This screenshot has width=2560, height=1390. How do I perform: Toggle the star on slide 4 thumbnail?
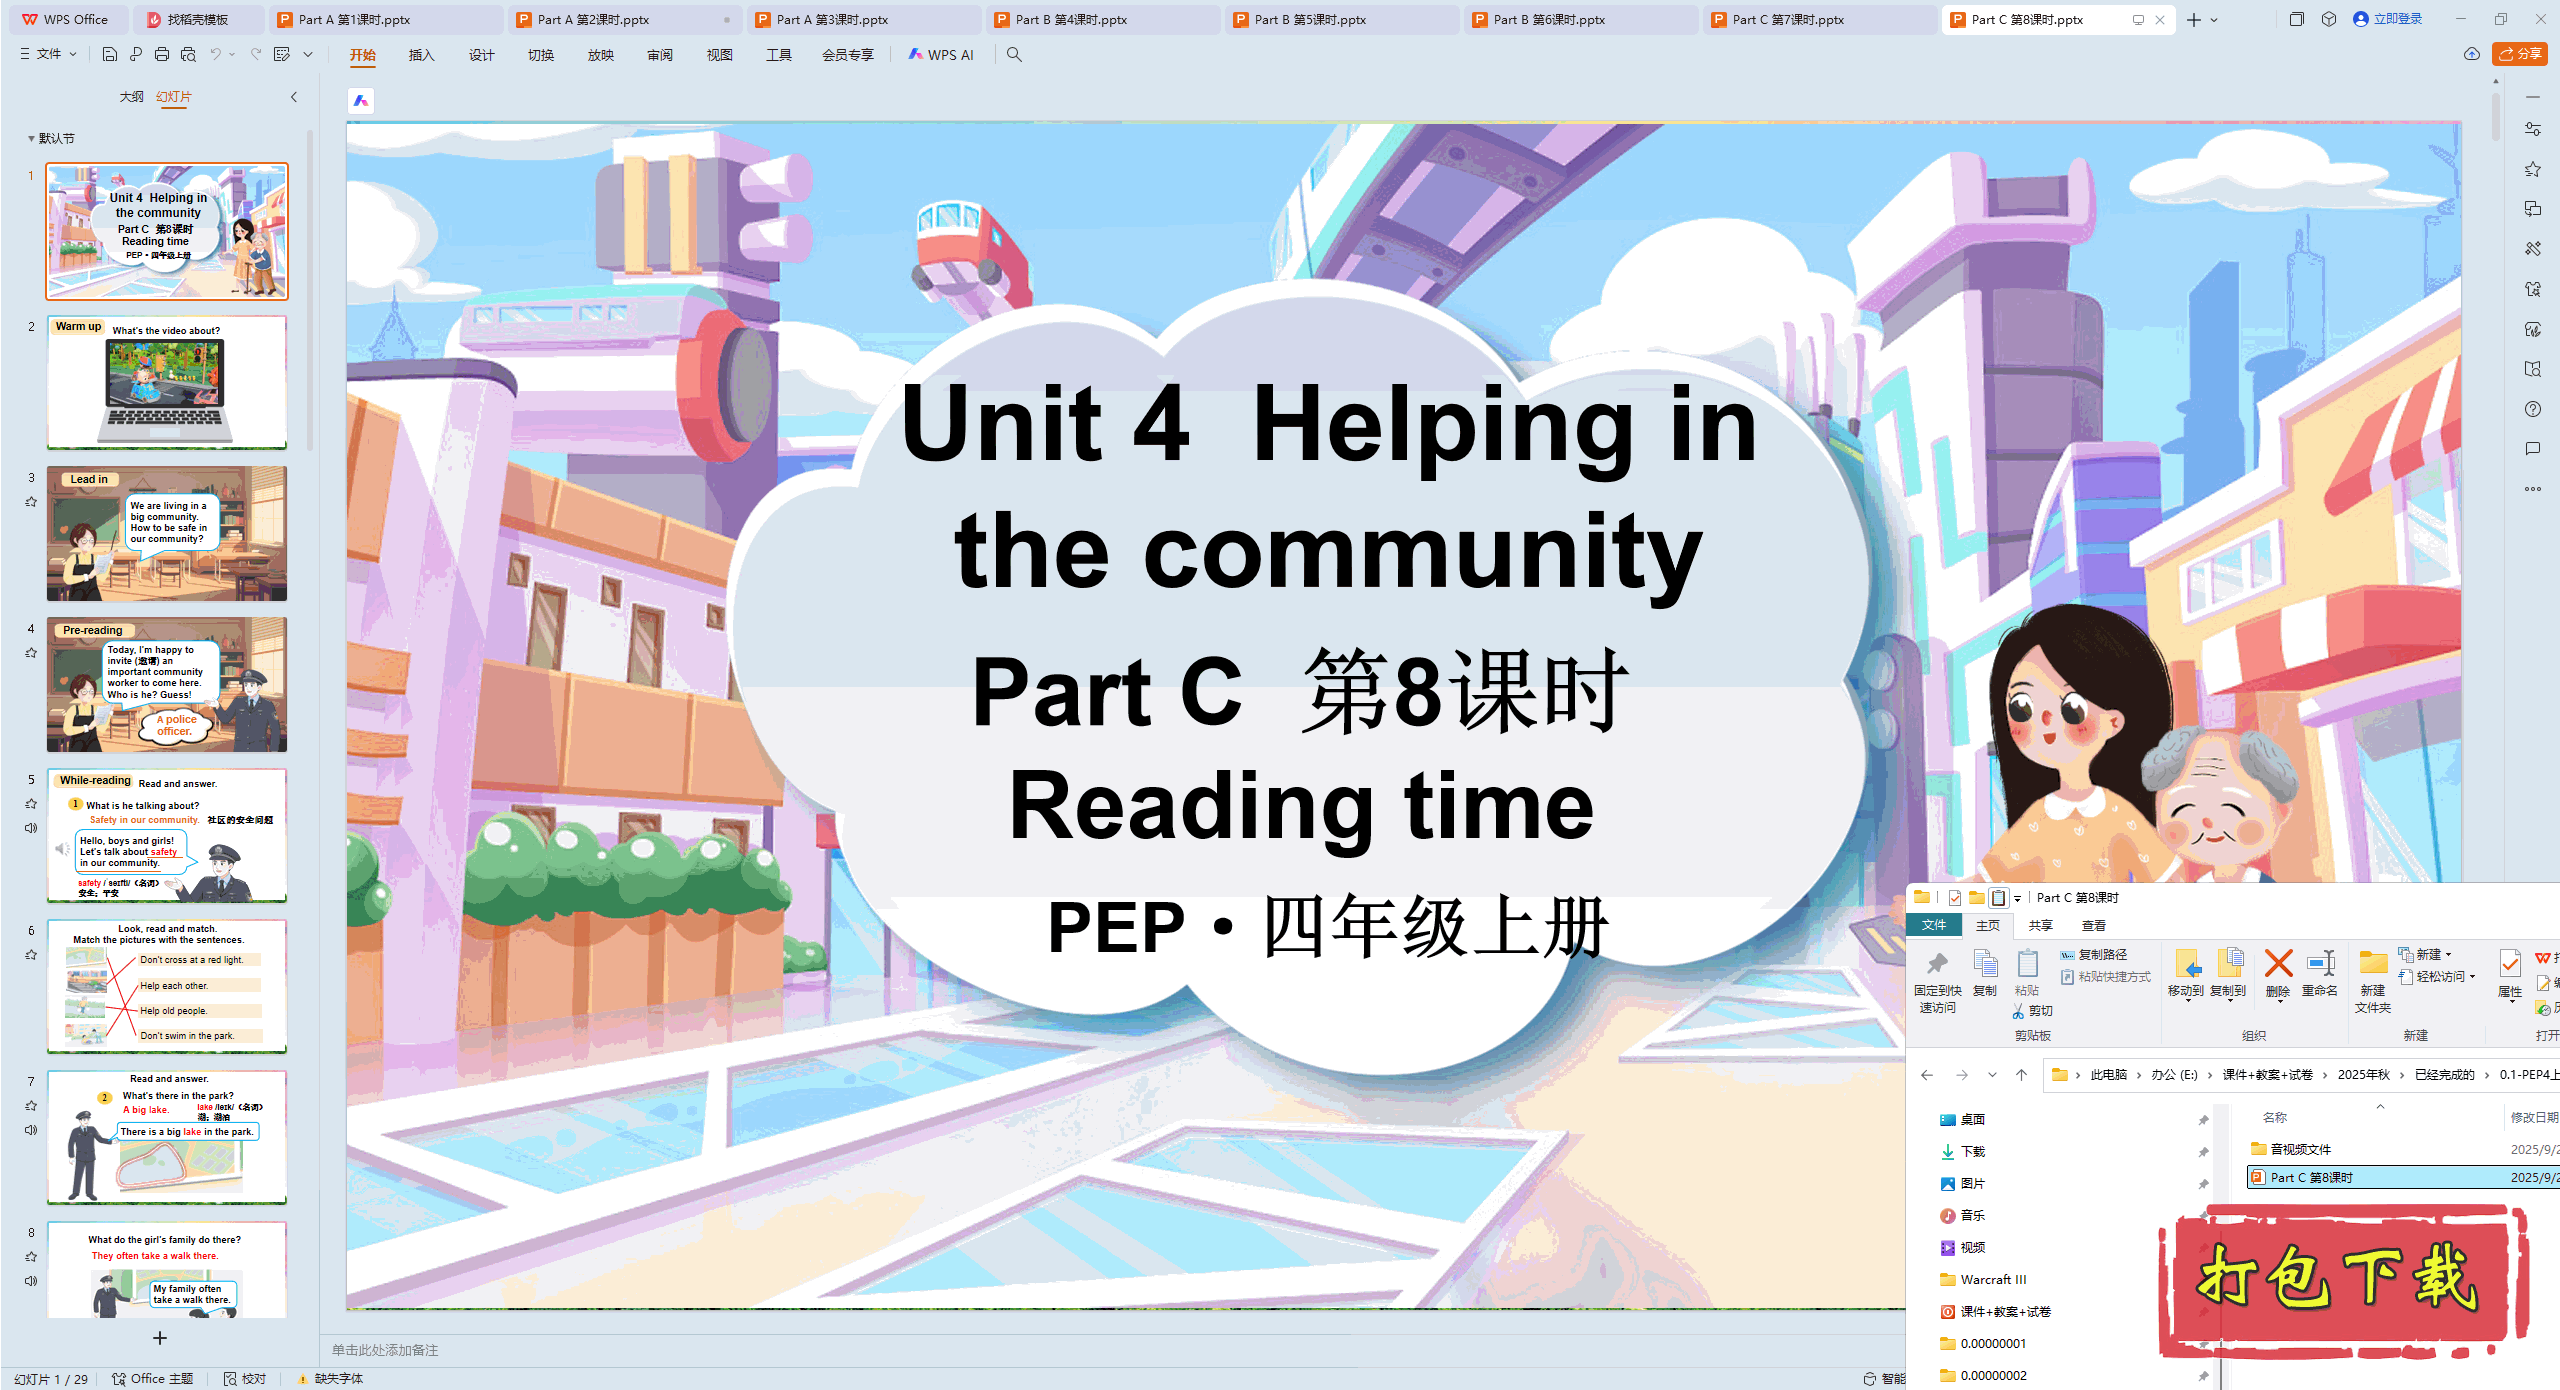click(31, 652)
